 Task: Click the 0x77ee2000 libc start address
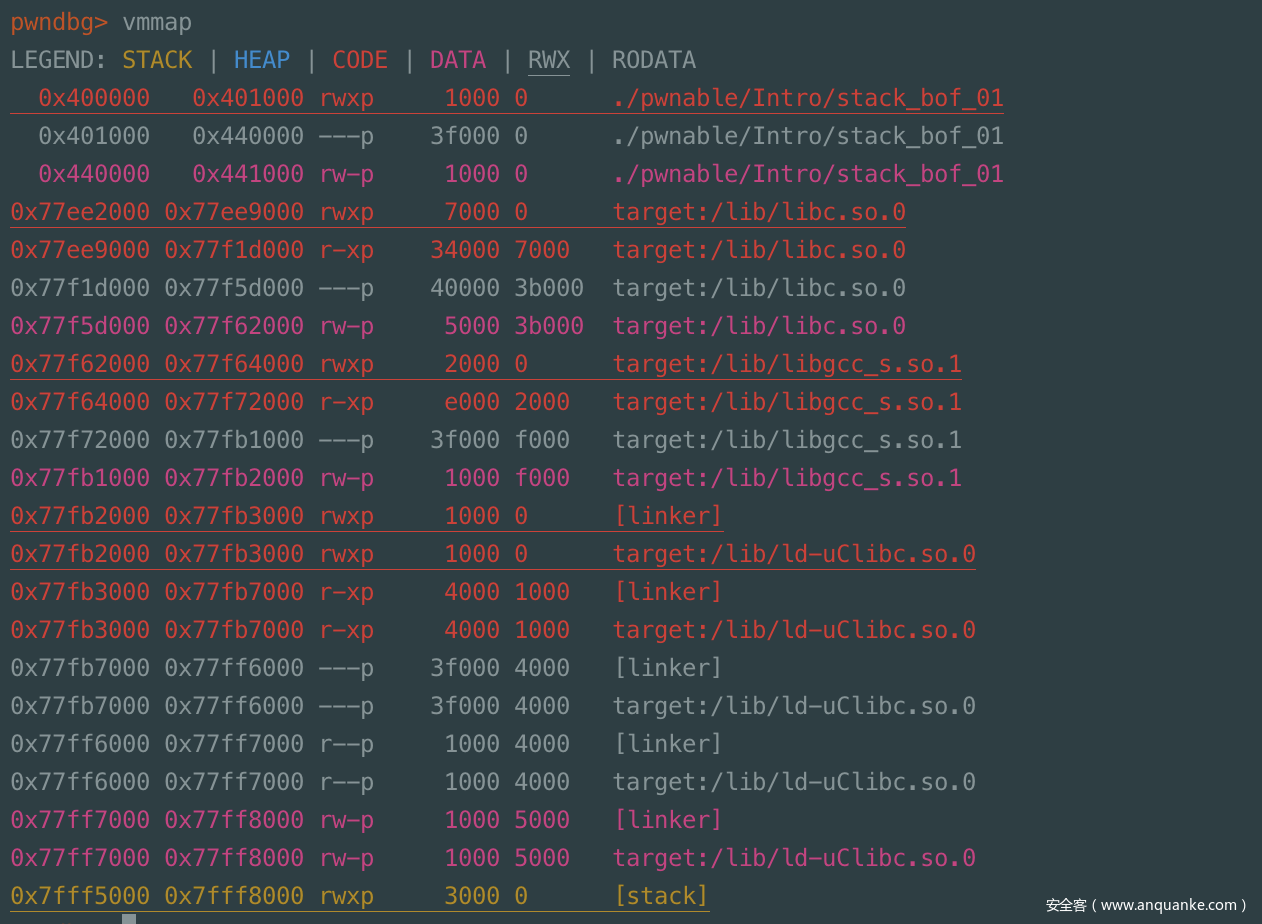80,212
